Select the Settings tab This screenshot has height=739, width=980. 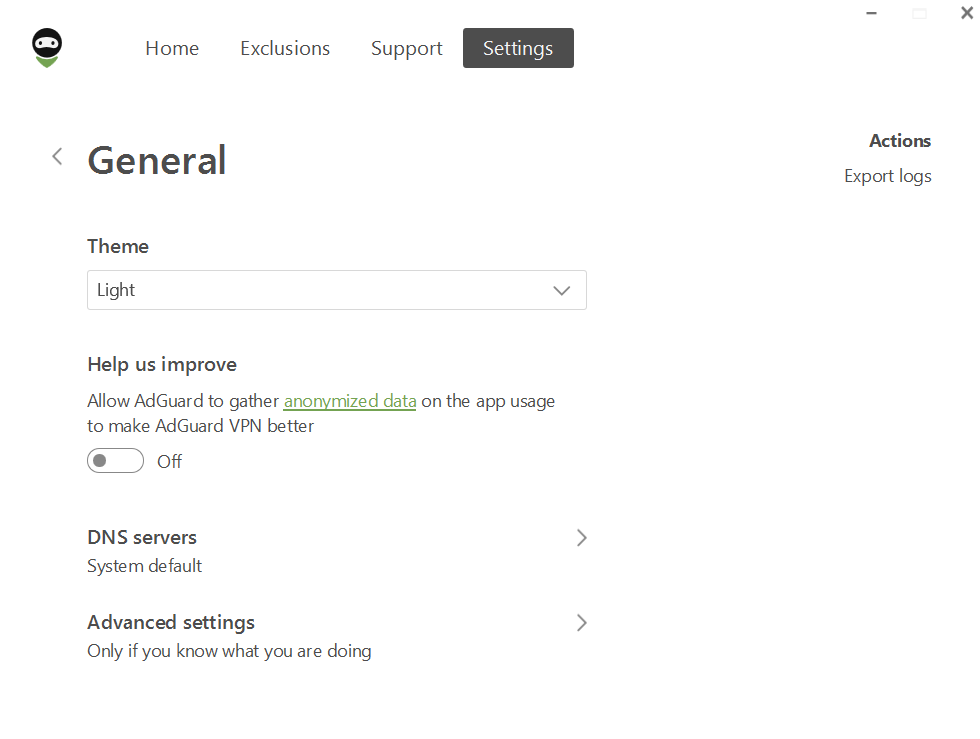(518, 48)
